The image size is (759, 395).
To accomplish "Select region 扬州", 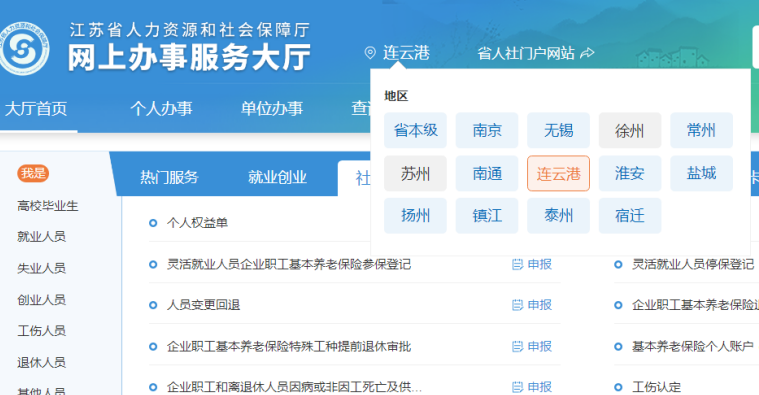I will pyautogui.click(x=415, y=215).
